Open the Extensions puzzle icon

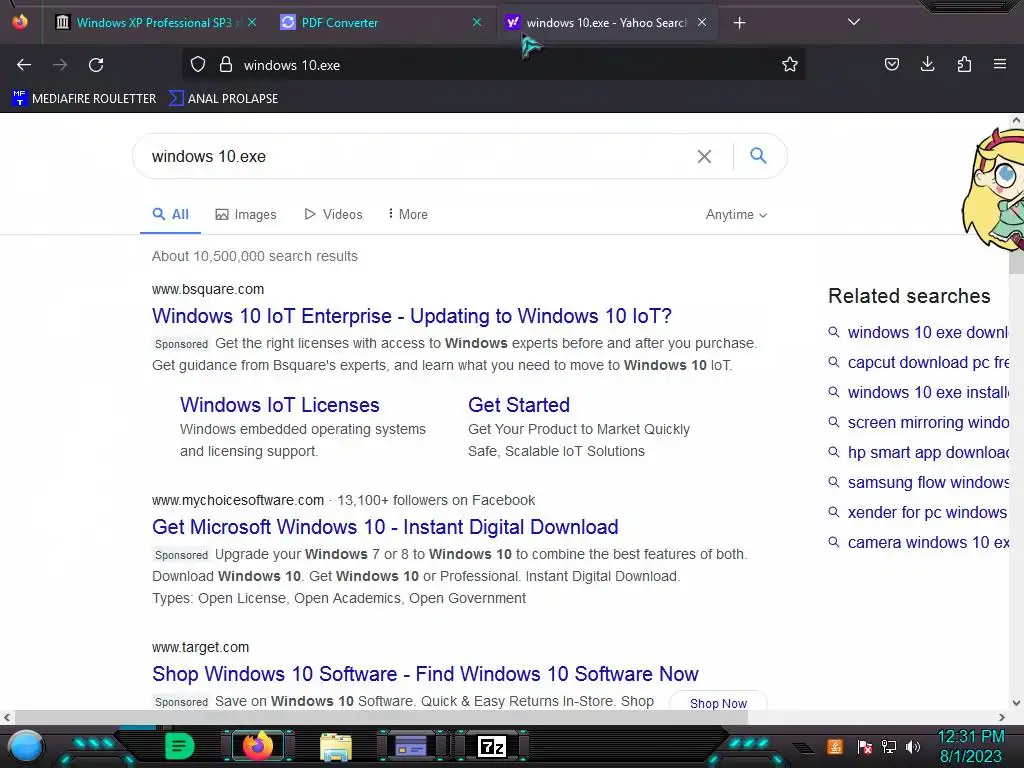(x=964, y=65)
